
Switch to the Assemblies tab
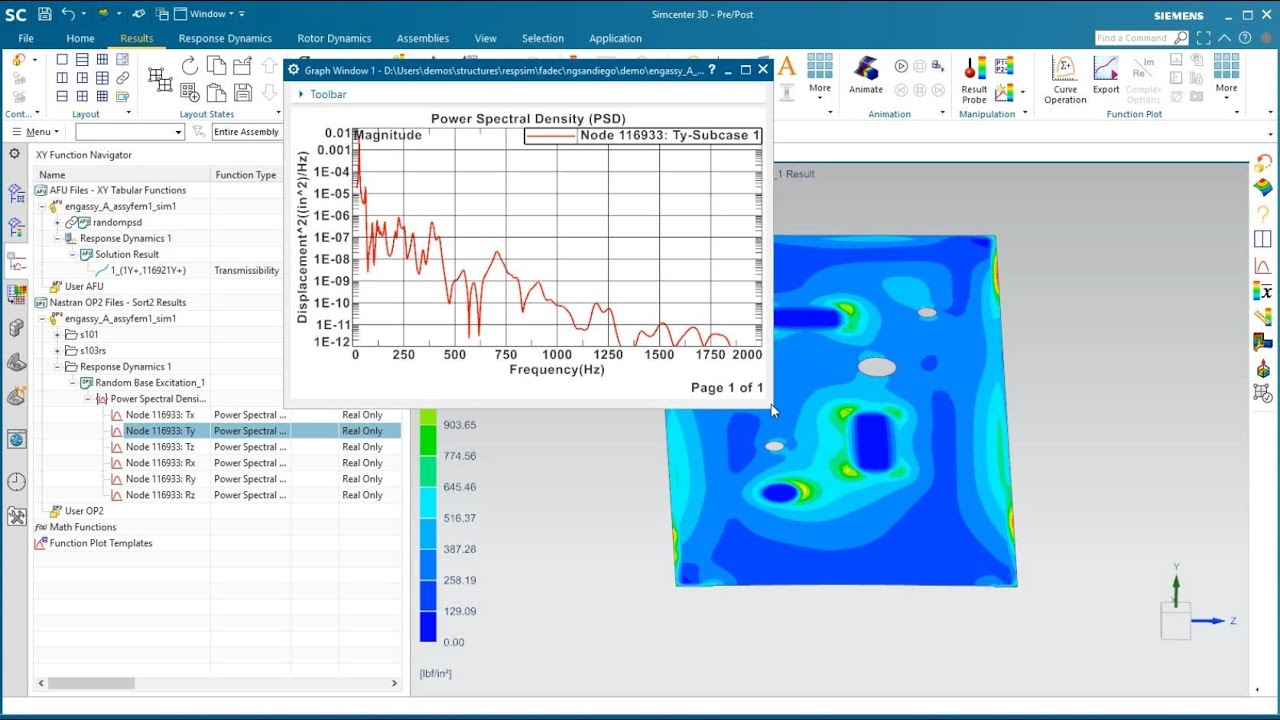[423, 38]
